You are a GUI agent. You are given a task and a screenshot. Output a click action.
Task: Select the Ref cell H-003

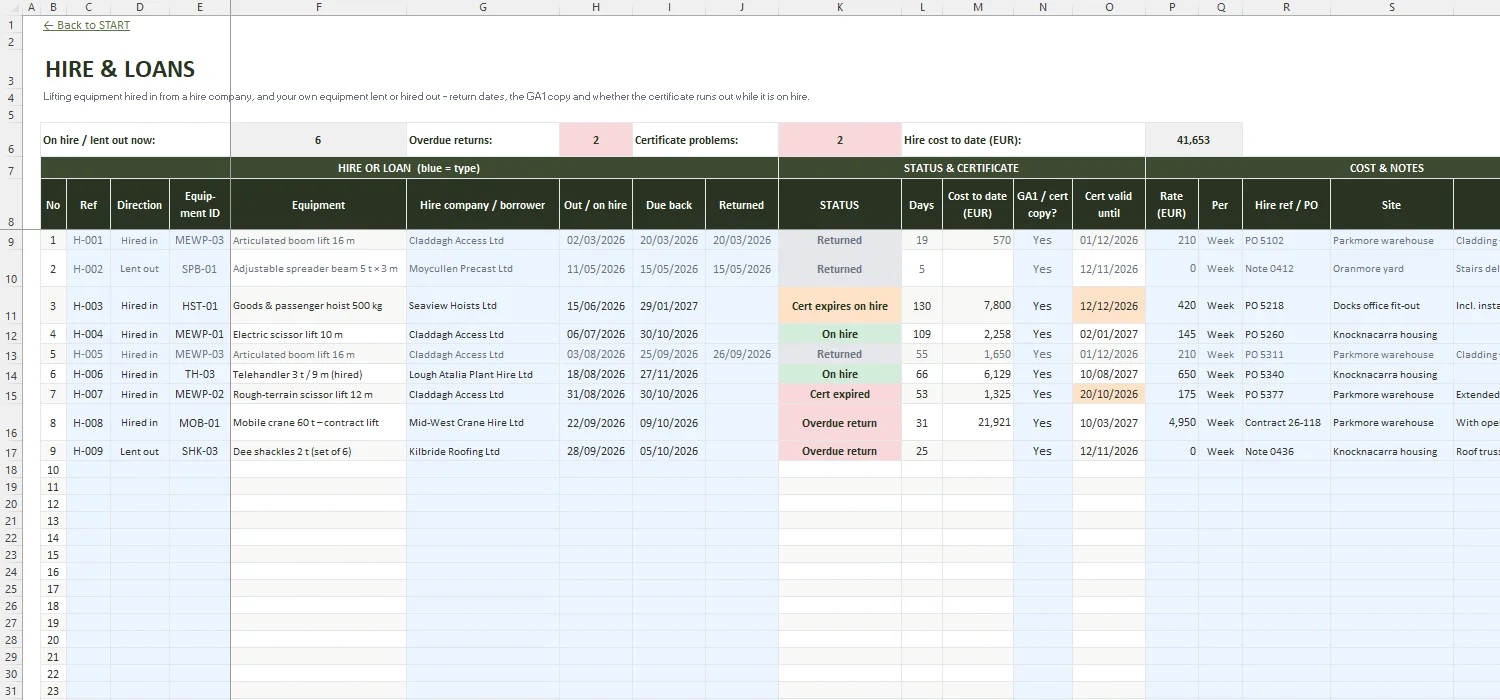tap(88, 306)
